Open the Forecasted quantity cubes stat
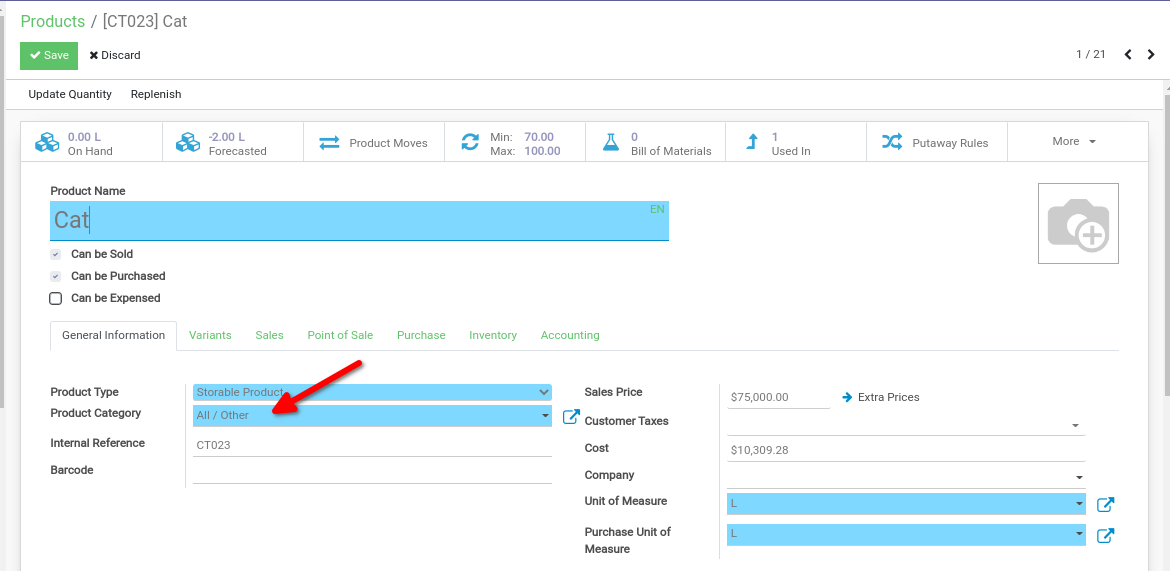 [x=188, y=143]
